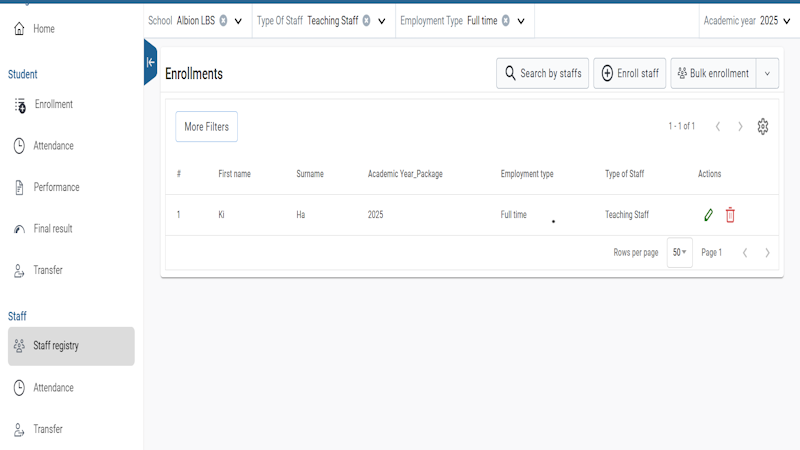
Task: Open Bulk enrollment options arrow
Action: coord(767,73)
